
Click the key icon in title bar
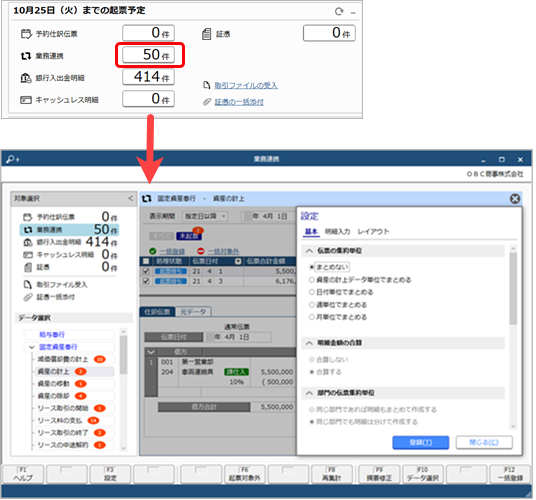(x=13, y=159)
